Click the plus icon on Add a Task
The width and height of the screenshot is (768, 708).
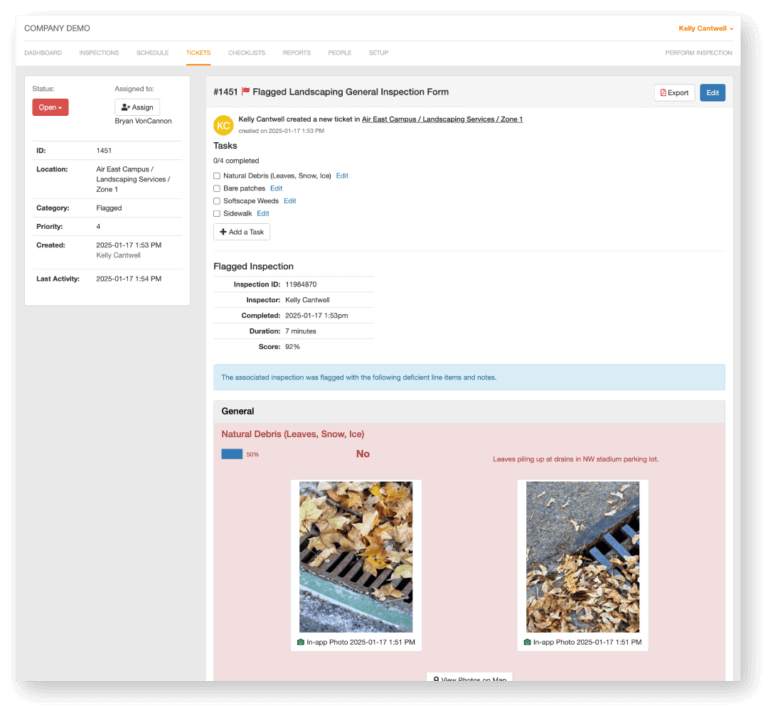pyautogui.click(x=223, y=232)
